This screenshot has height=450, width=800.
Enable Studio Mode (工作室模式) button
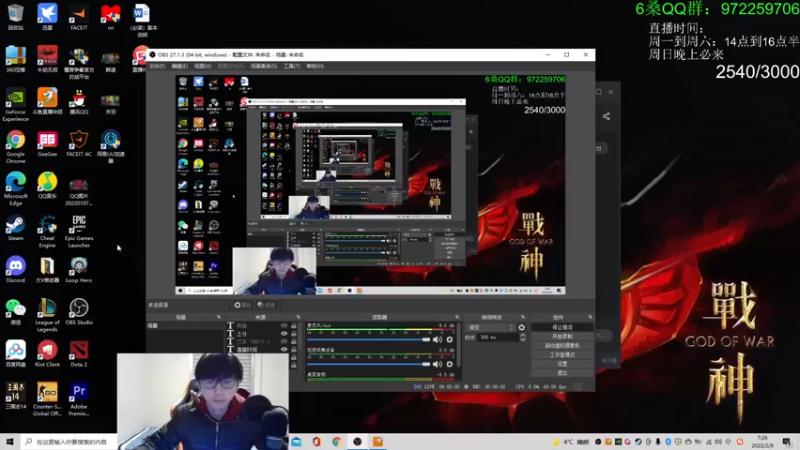(x=562, y=355)
